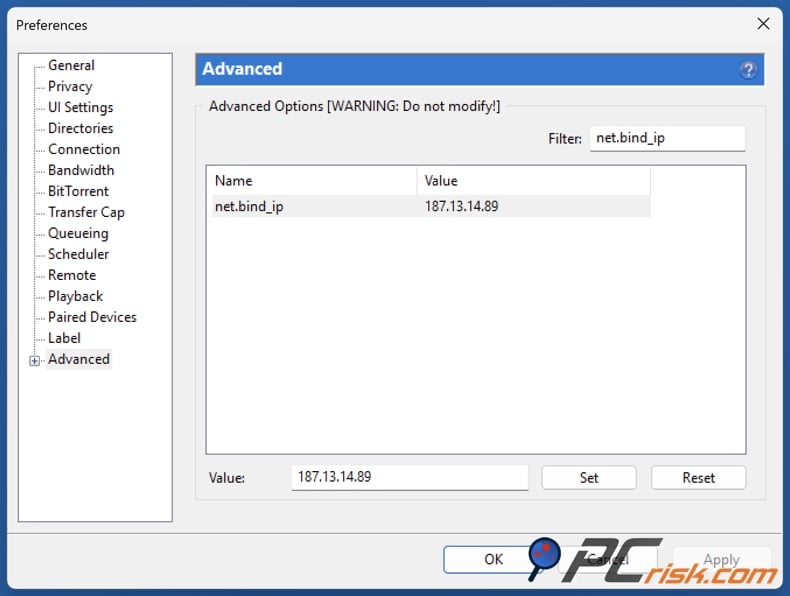Close the Preferences dialog

click(763, 24)
